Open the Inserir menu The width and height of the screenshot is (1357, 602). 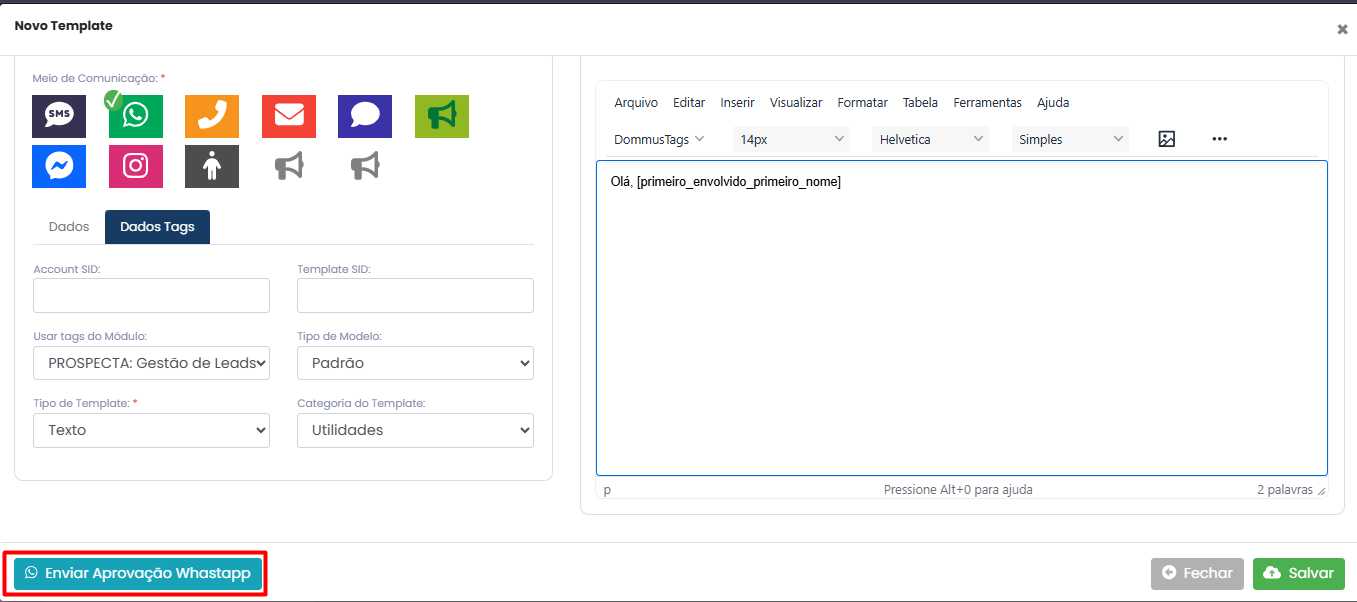point(737,102)
